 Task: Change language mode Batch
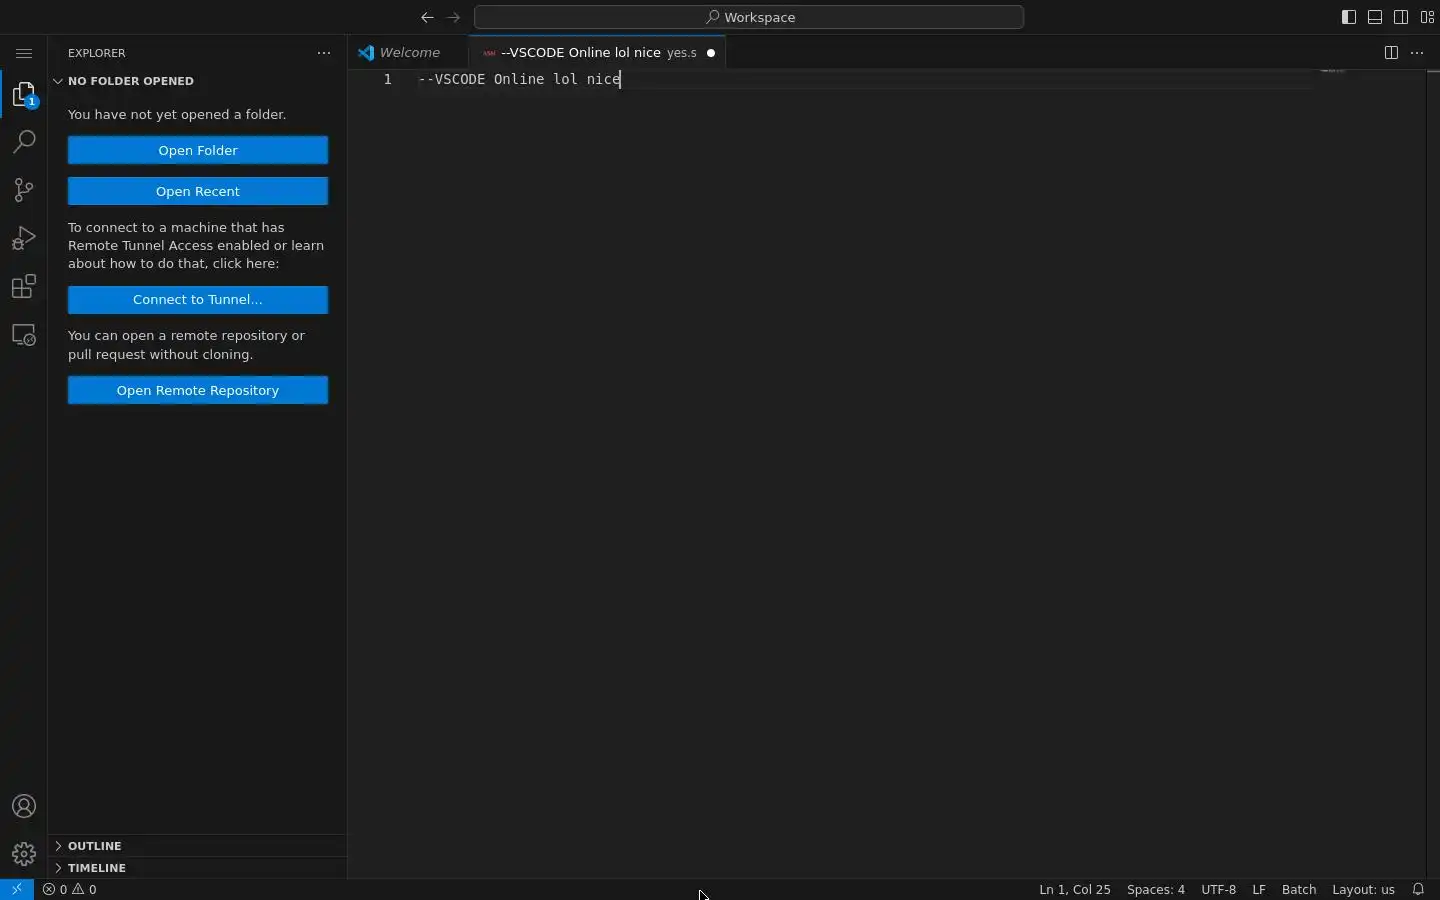point(1300,889)
